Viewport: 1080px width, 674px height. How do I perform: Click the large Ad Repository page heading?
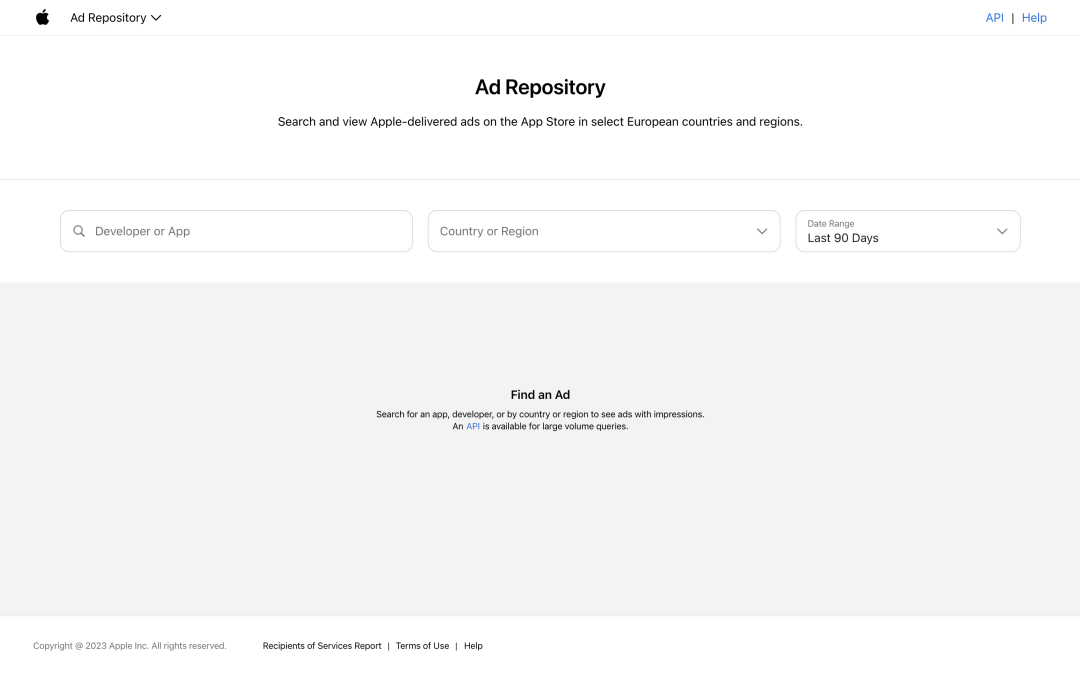[540, 87]
